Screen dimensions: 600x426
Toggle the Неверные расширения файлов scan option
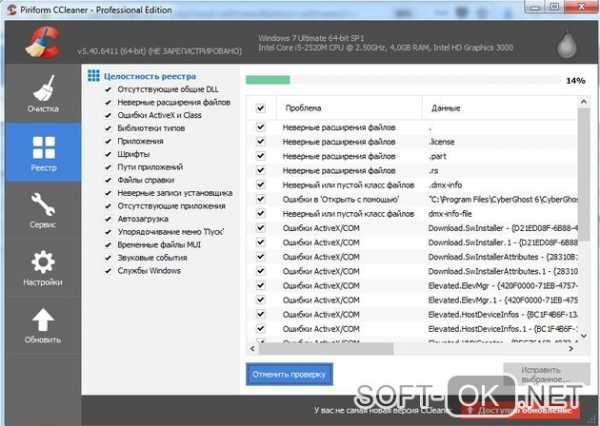point(108,103)
